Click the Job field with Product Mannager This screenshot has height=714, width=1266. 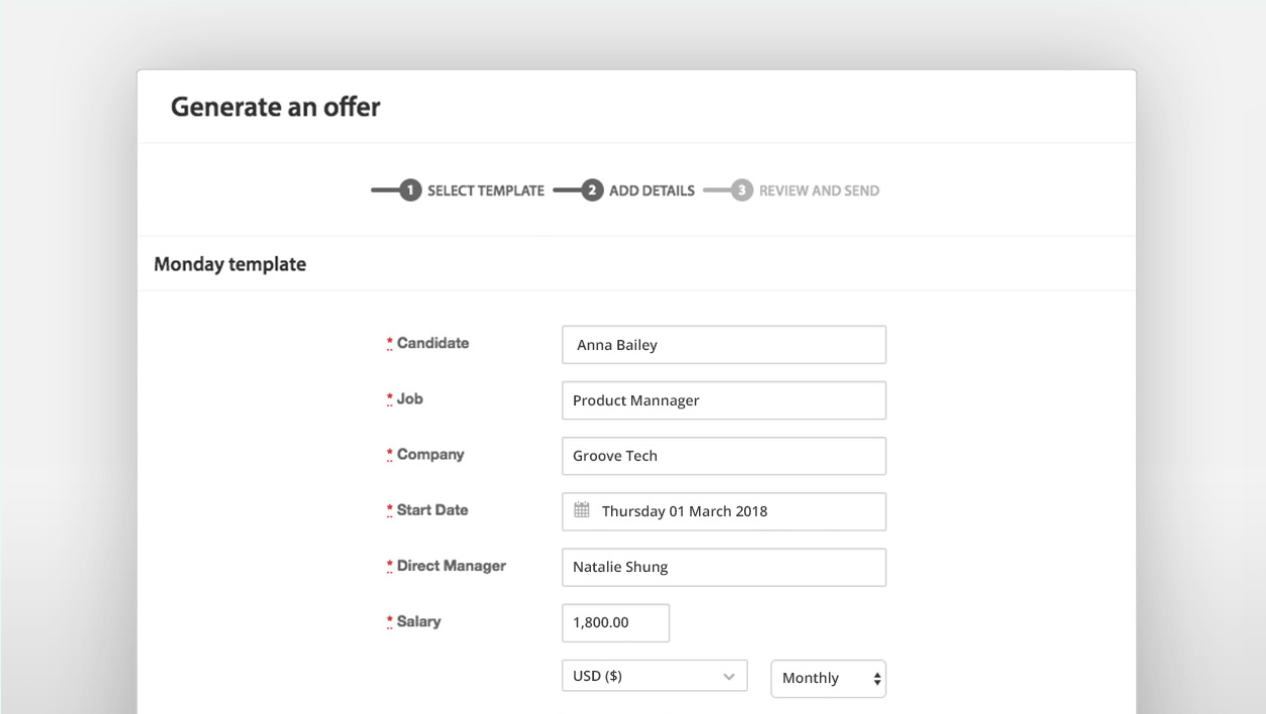[724, 400]
